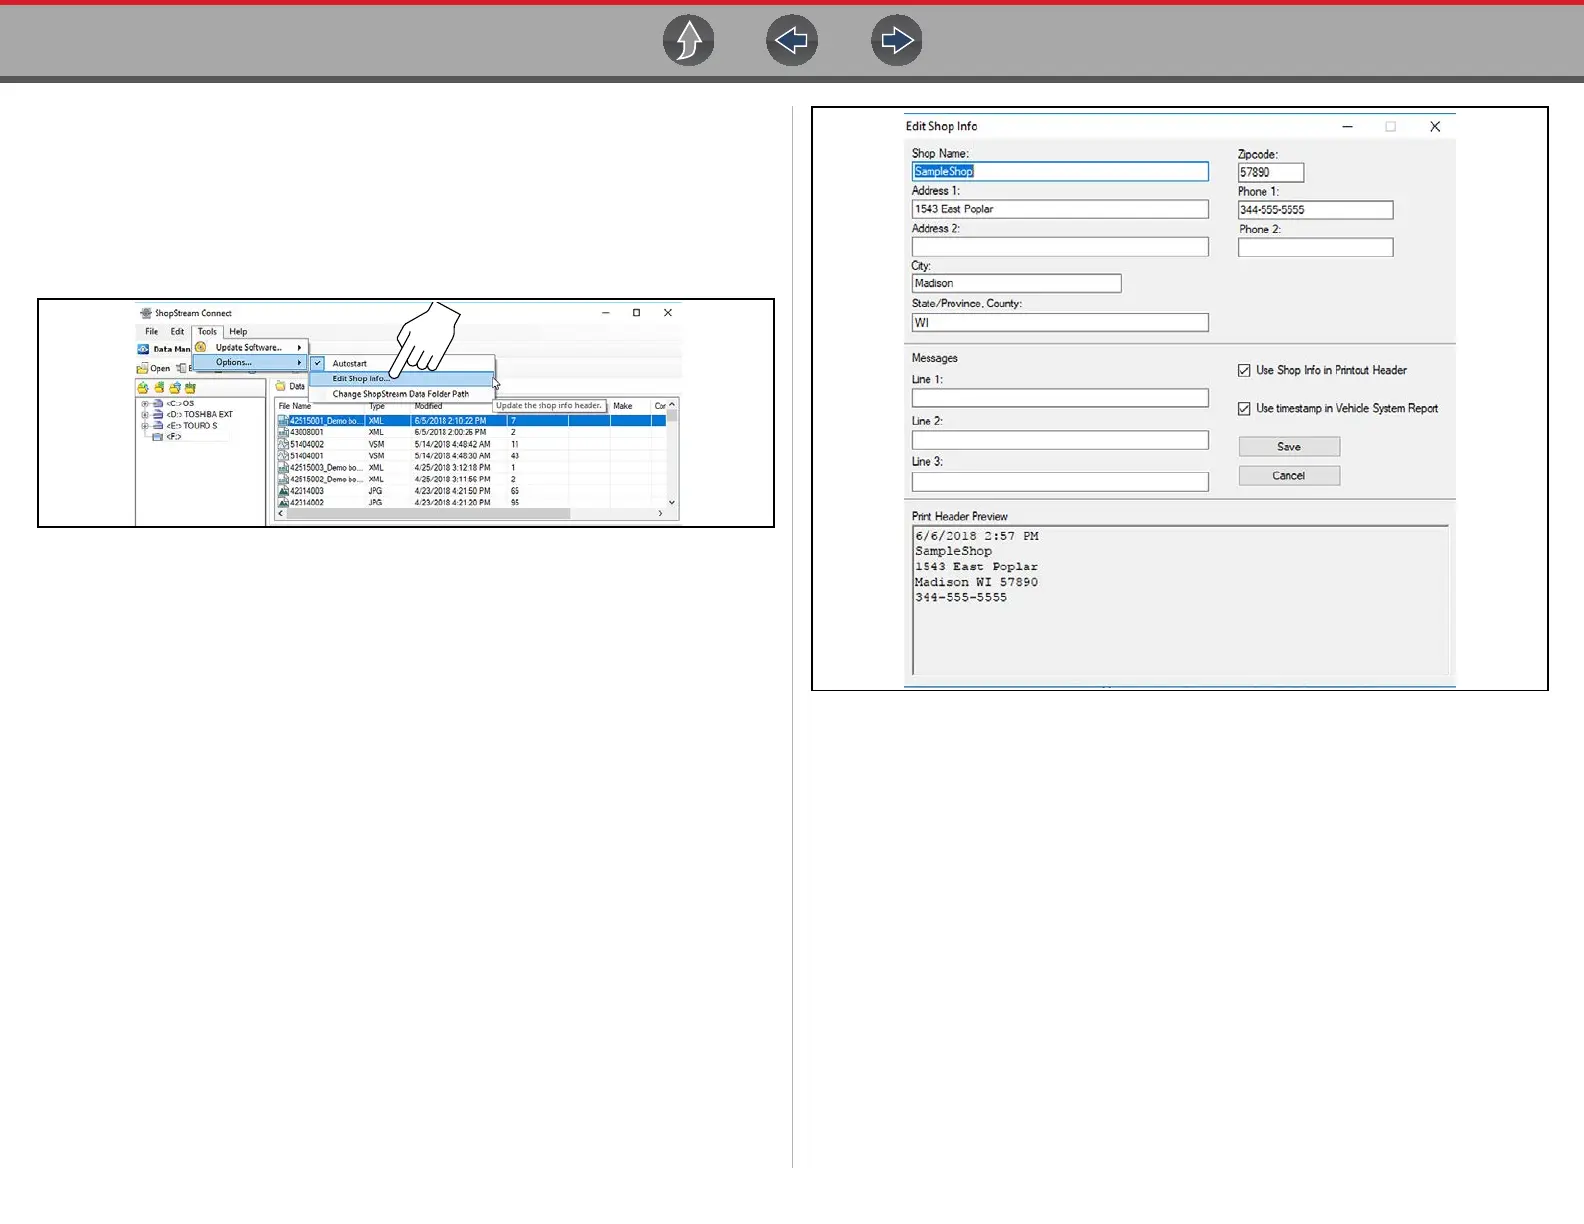1584x1224 pixels.
Task: Open the Help menu
Action: pos(238,331)
